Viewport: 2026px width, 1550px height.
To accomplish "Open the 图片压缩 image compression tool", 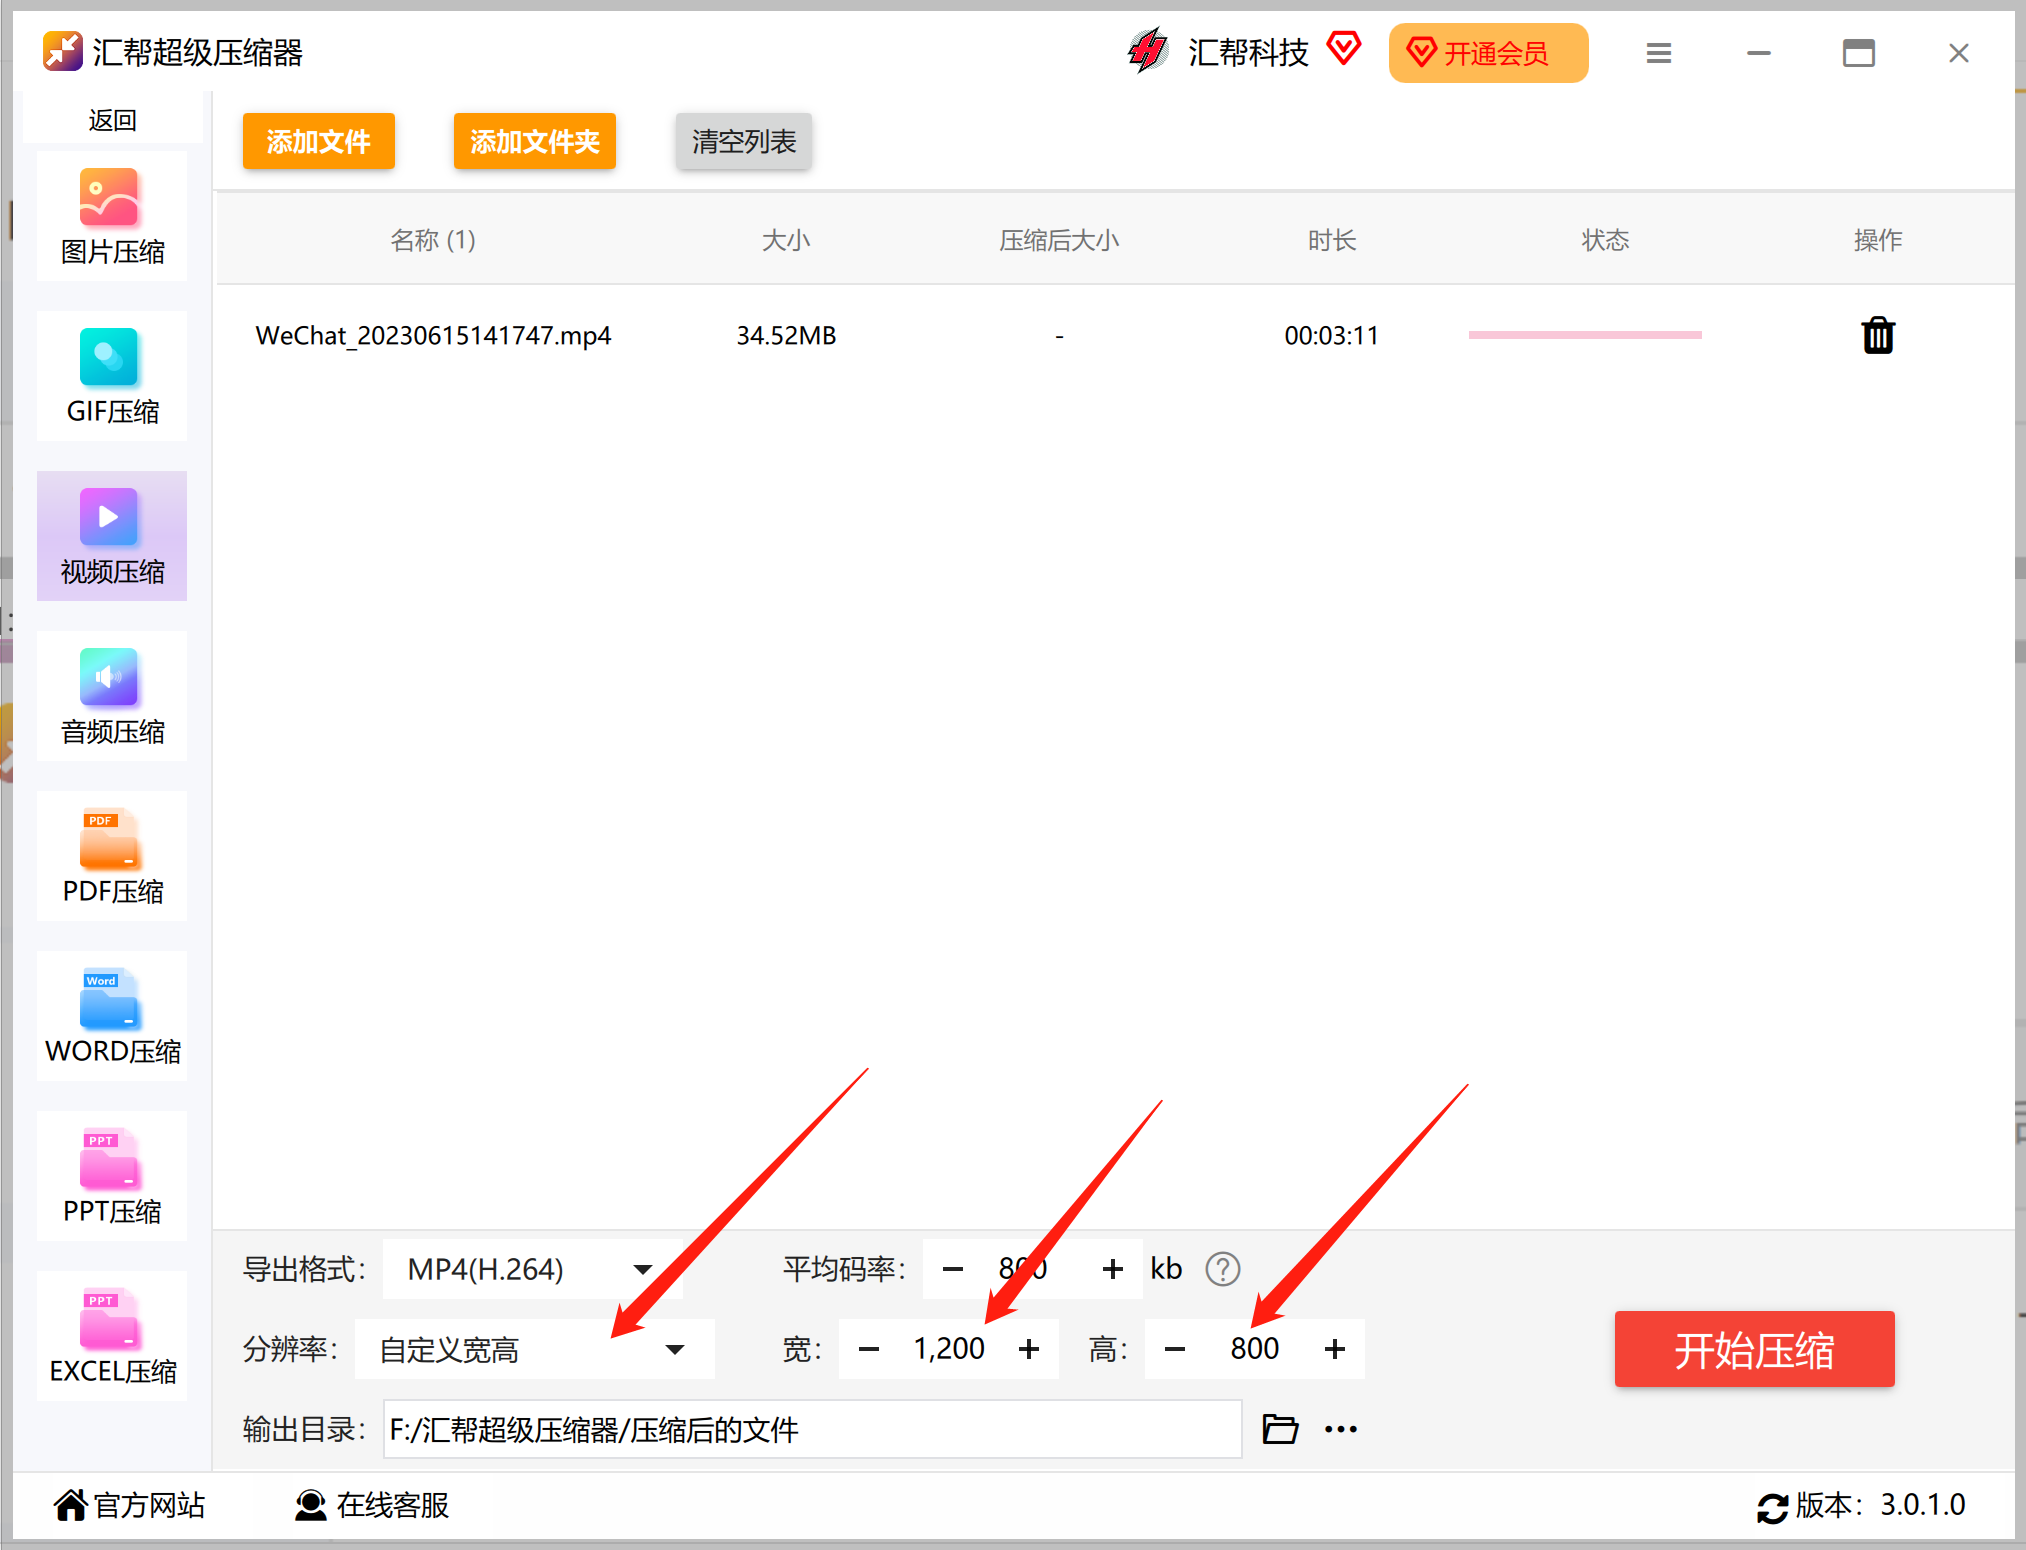I will [112, 216].
